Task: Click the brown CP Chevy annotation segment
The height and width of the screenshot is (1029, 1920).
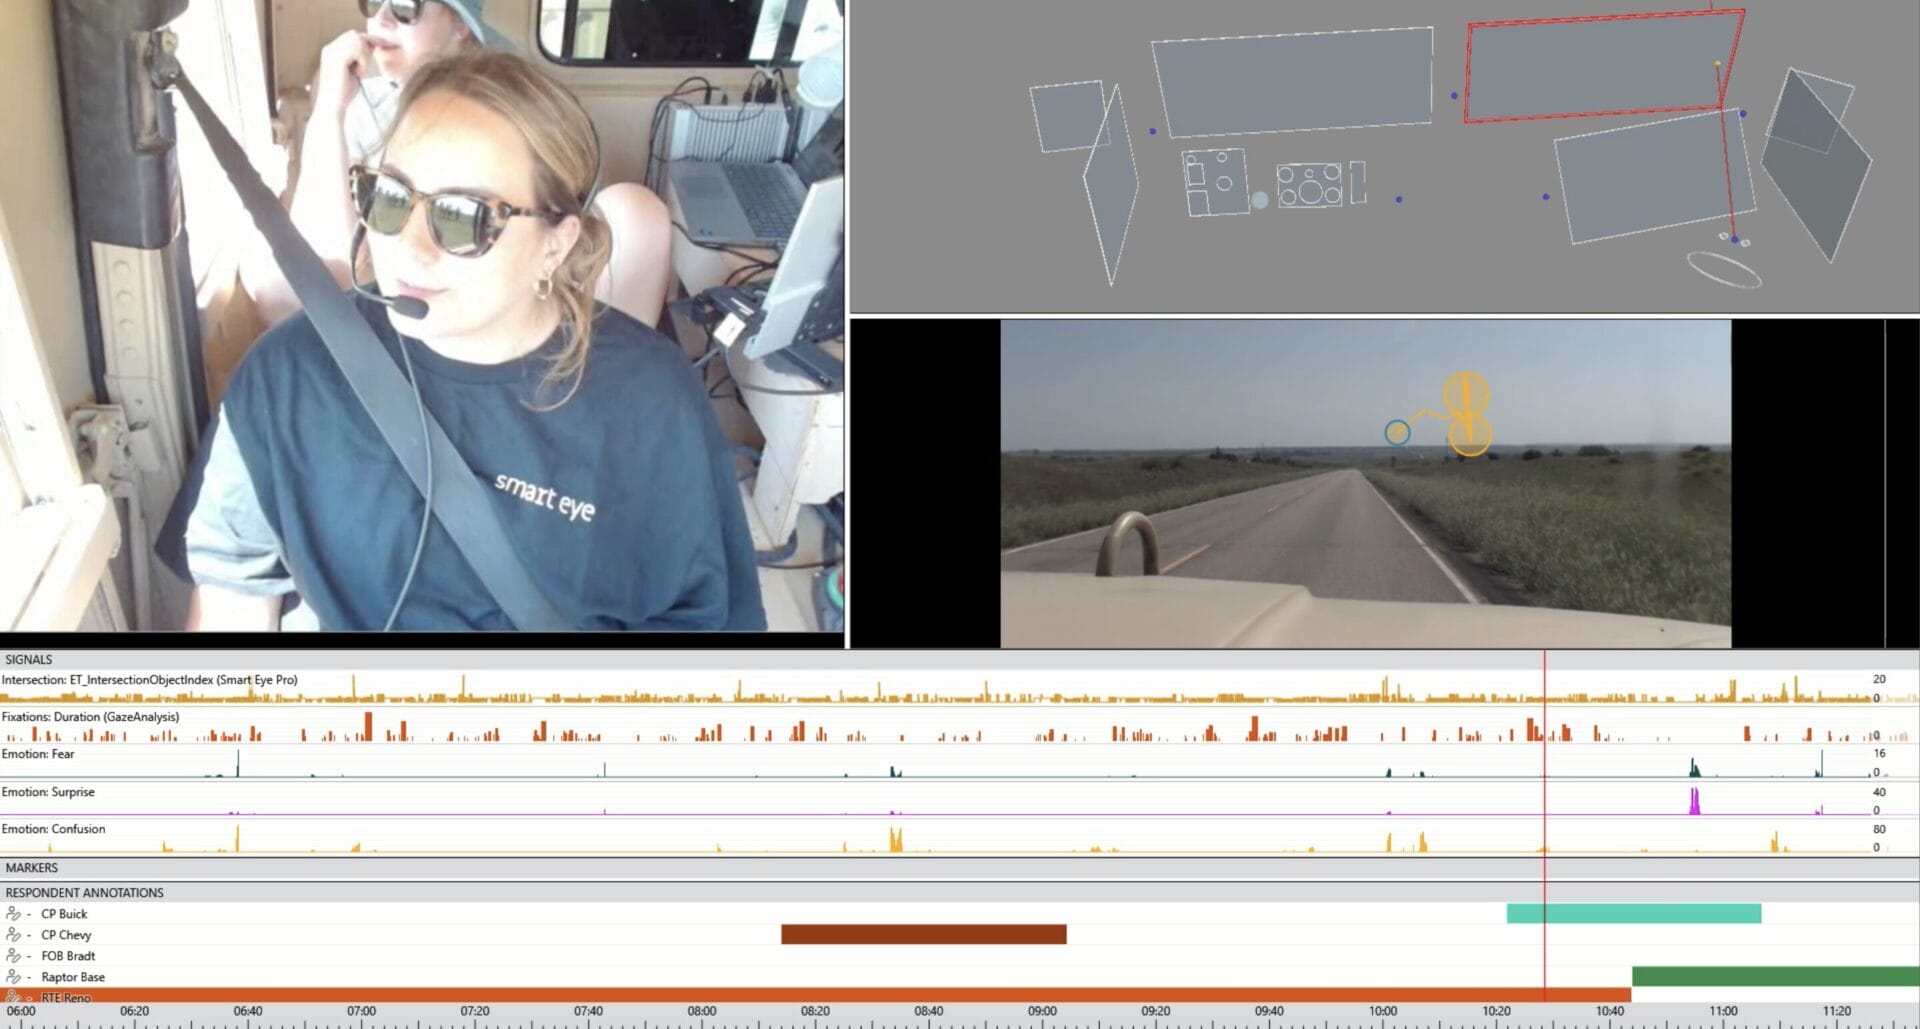Action: pyautogui.click(x=923, y=934)
